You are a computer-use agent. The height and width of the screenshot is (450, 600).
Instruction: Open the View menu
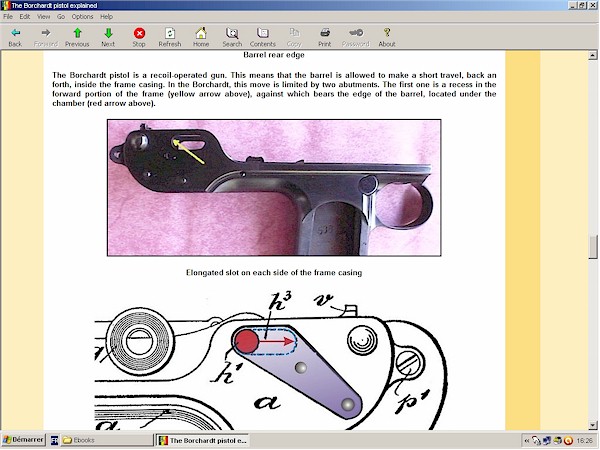click(44, 17)
